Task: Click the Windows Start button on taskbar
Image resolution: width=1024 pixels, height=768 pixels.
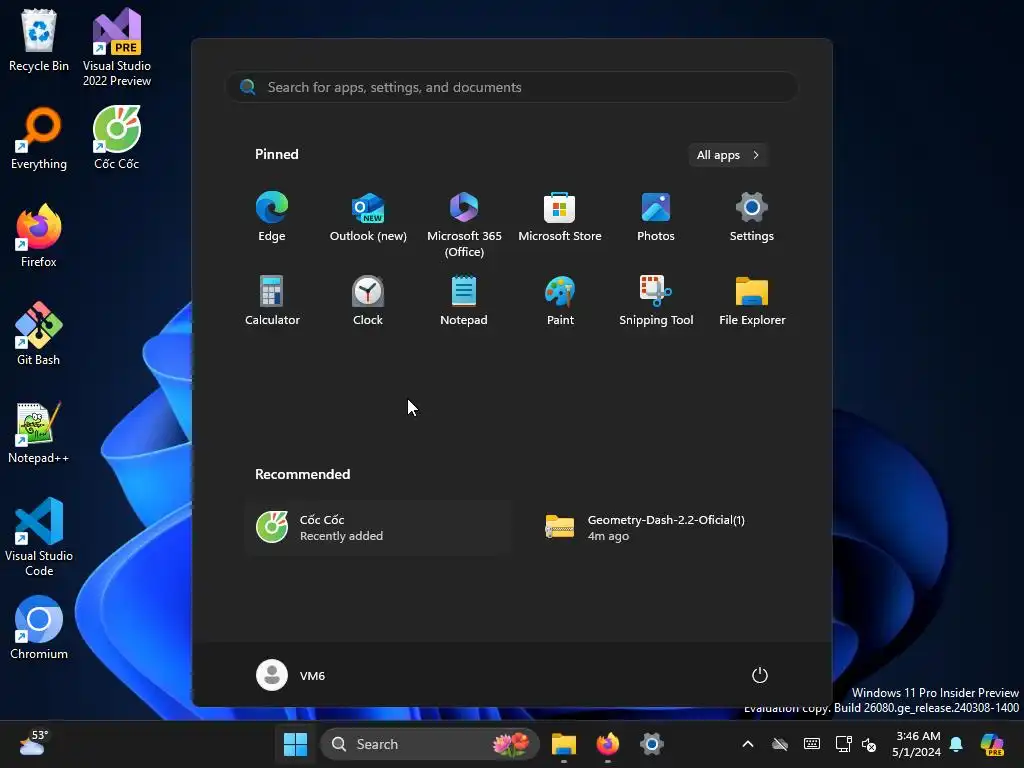Action: [295, 744]
